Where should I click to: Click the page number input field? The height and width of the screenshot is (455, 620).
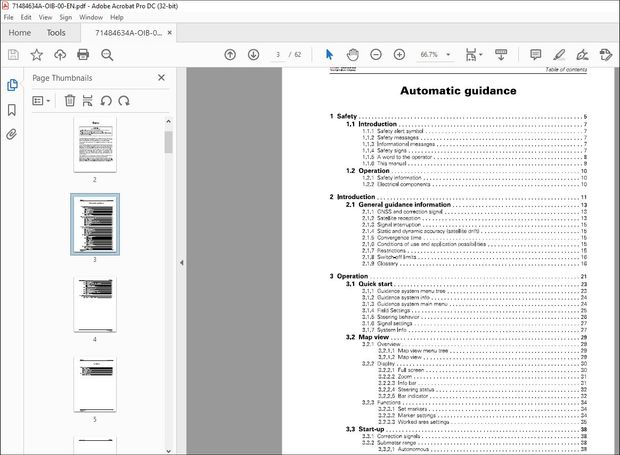[x=278, y=55]
